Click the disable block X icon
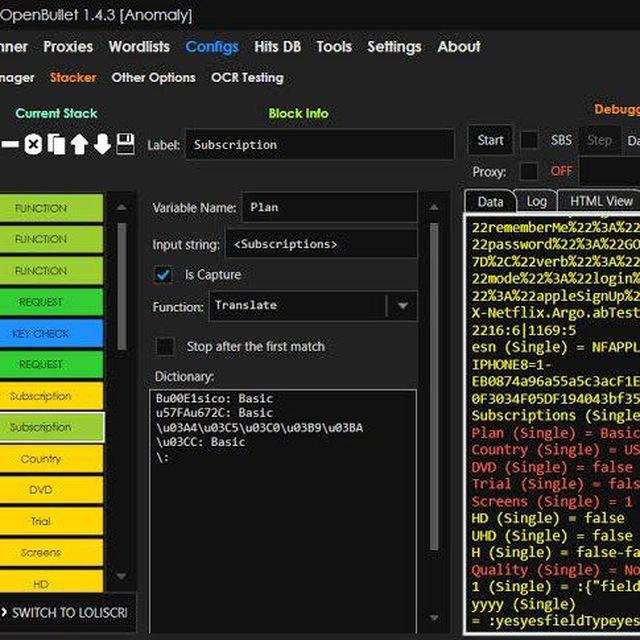This screenshot has height=640, width=640. click(x=33, y=144)
